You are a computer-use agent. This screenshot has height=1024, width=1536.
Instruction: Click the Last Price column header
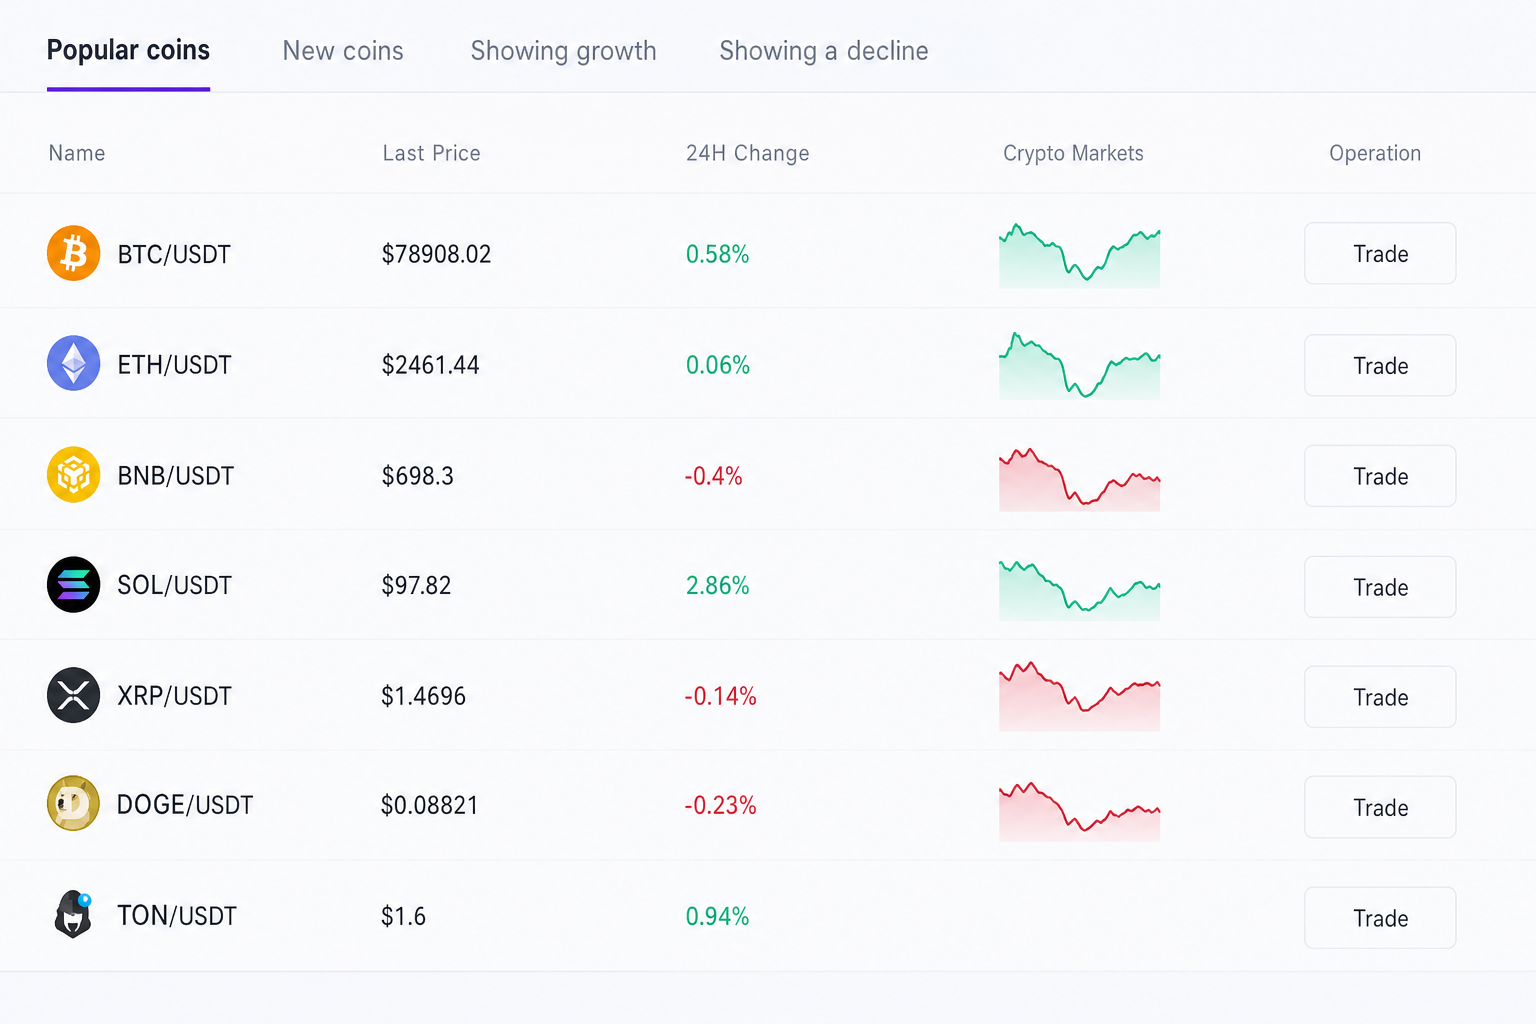click(431, 153)
